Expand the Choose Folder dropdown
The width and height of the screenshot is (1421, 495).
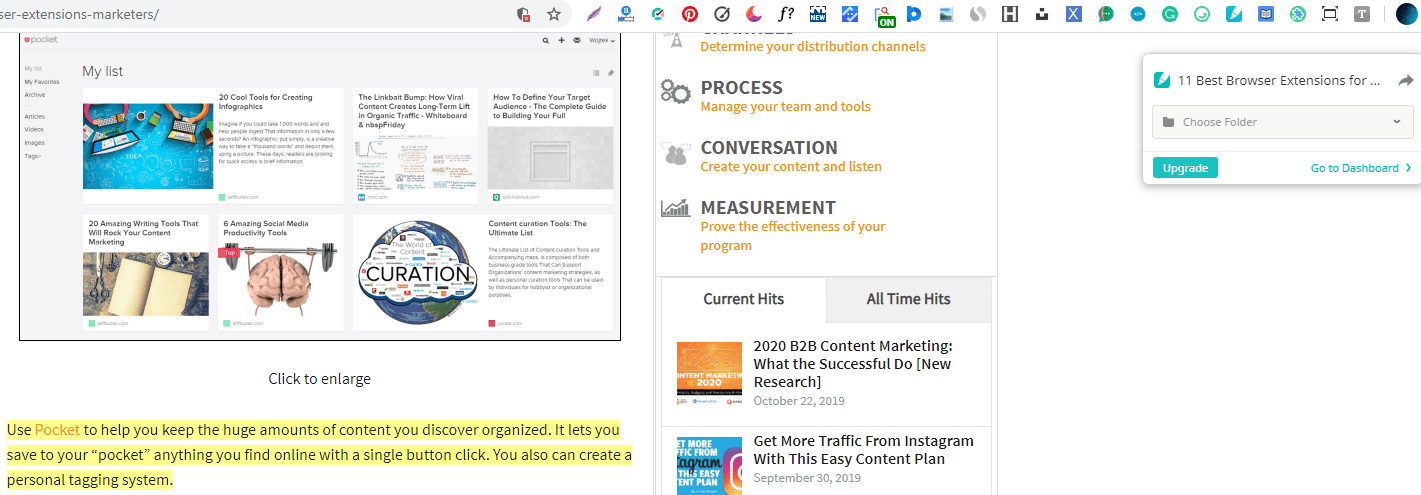pos(1281,122)
